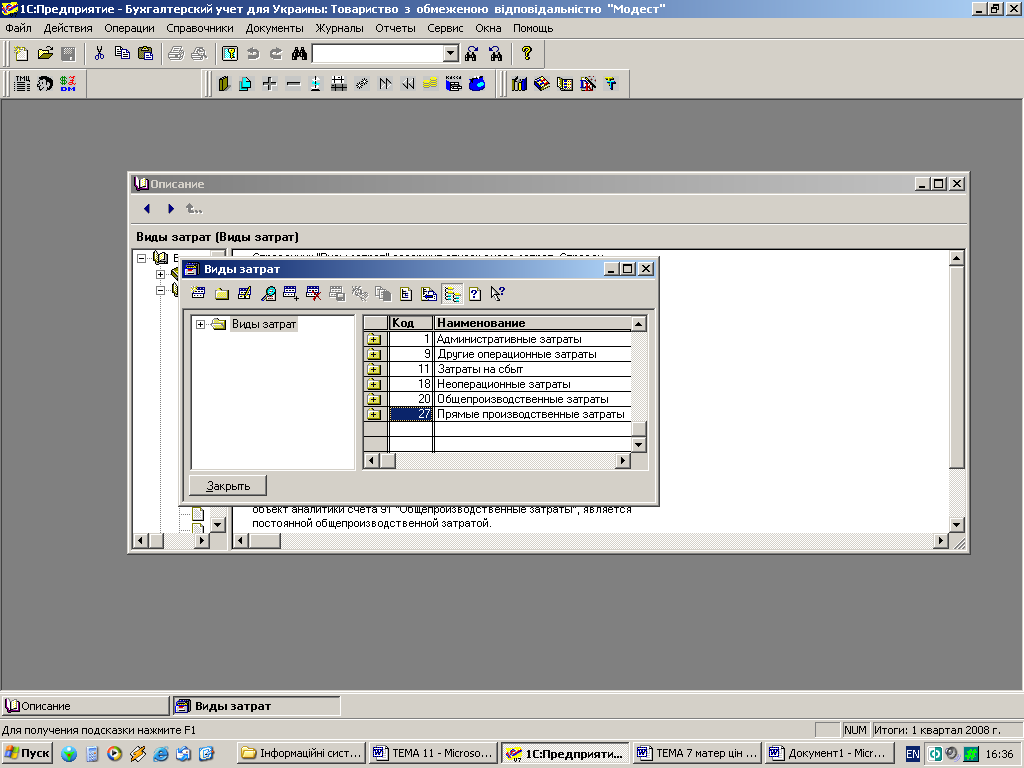Screen dimensions: 1024x768
Task: Click the Description help page icon in Виды затрат
Action: coord(475,294)
